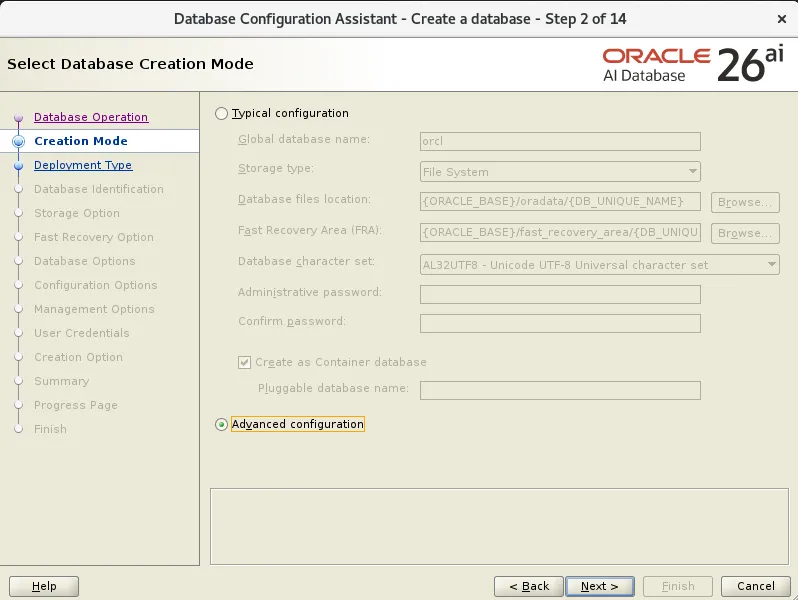This screenshot has height=600, width=798.
Task: Cancel the database creation wizard
Action: (756, 586)
